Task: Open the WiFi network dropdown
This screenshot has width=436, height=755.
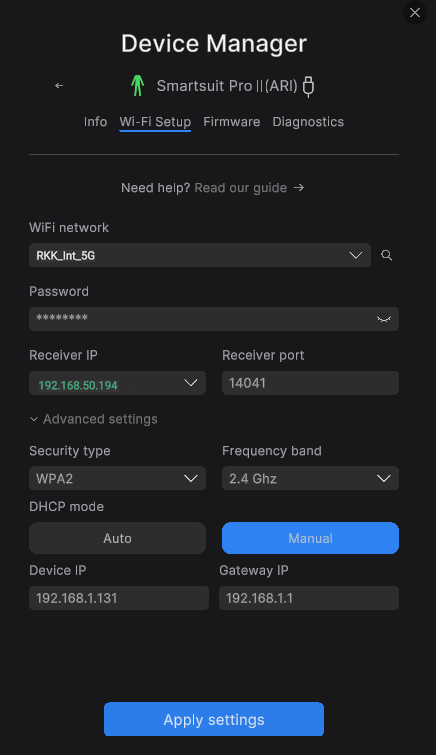Action: coord(200,255)
